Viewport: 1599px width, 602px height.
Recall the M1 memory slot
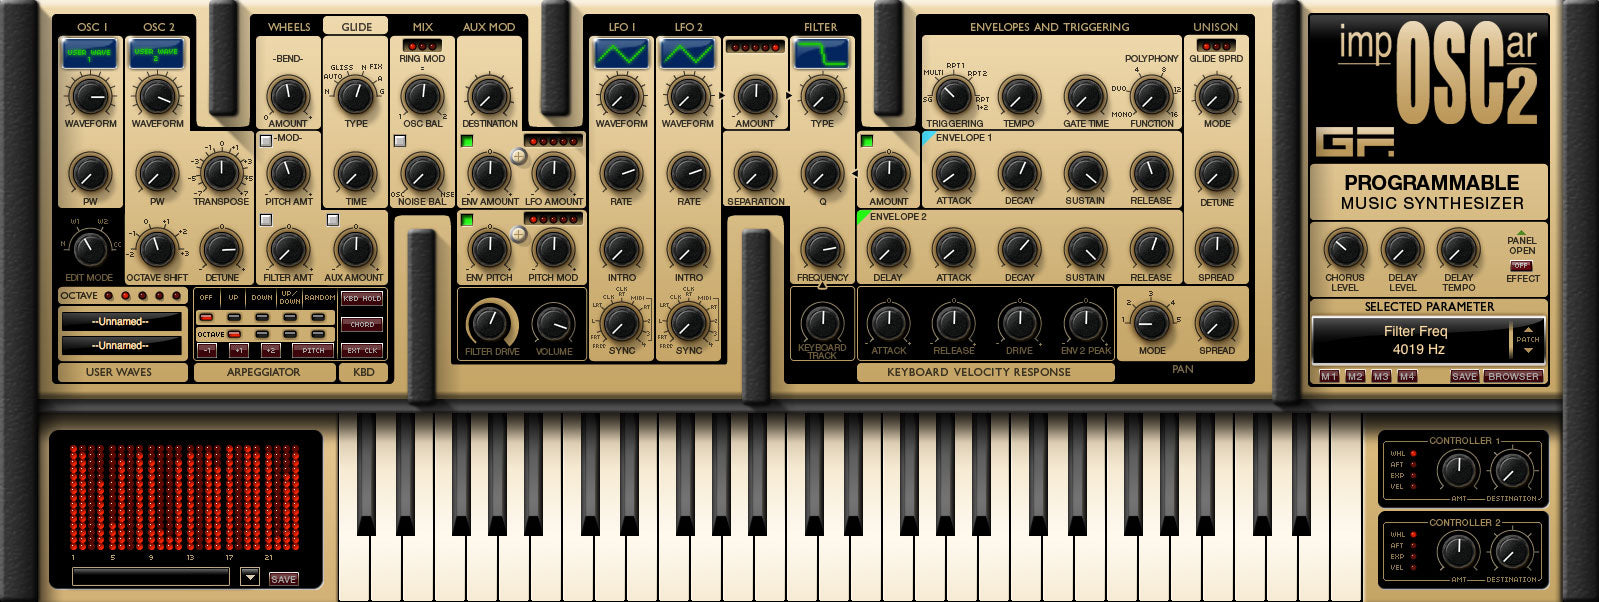pyautogui.click(x=1328, y=376)
